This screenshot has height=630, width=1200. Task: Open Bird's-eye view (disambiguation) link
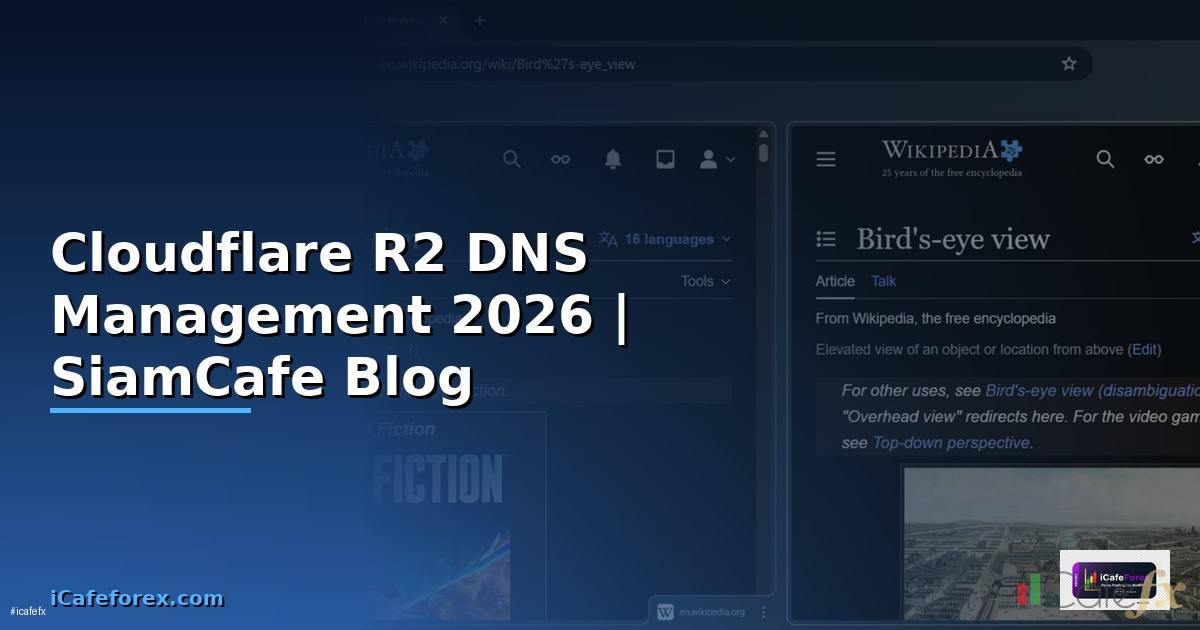(1092, 391)
